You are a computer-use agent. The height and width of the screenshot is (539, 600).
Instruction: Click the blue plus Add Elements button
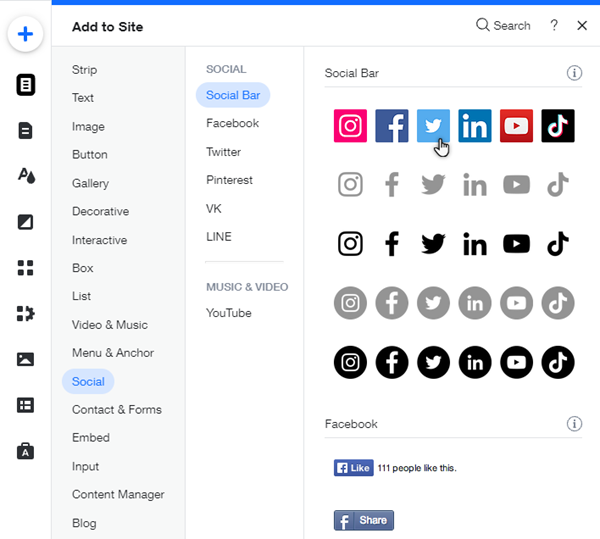(x=25, y=34)
